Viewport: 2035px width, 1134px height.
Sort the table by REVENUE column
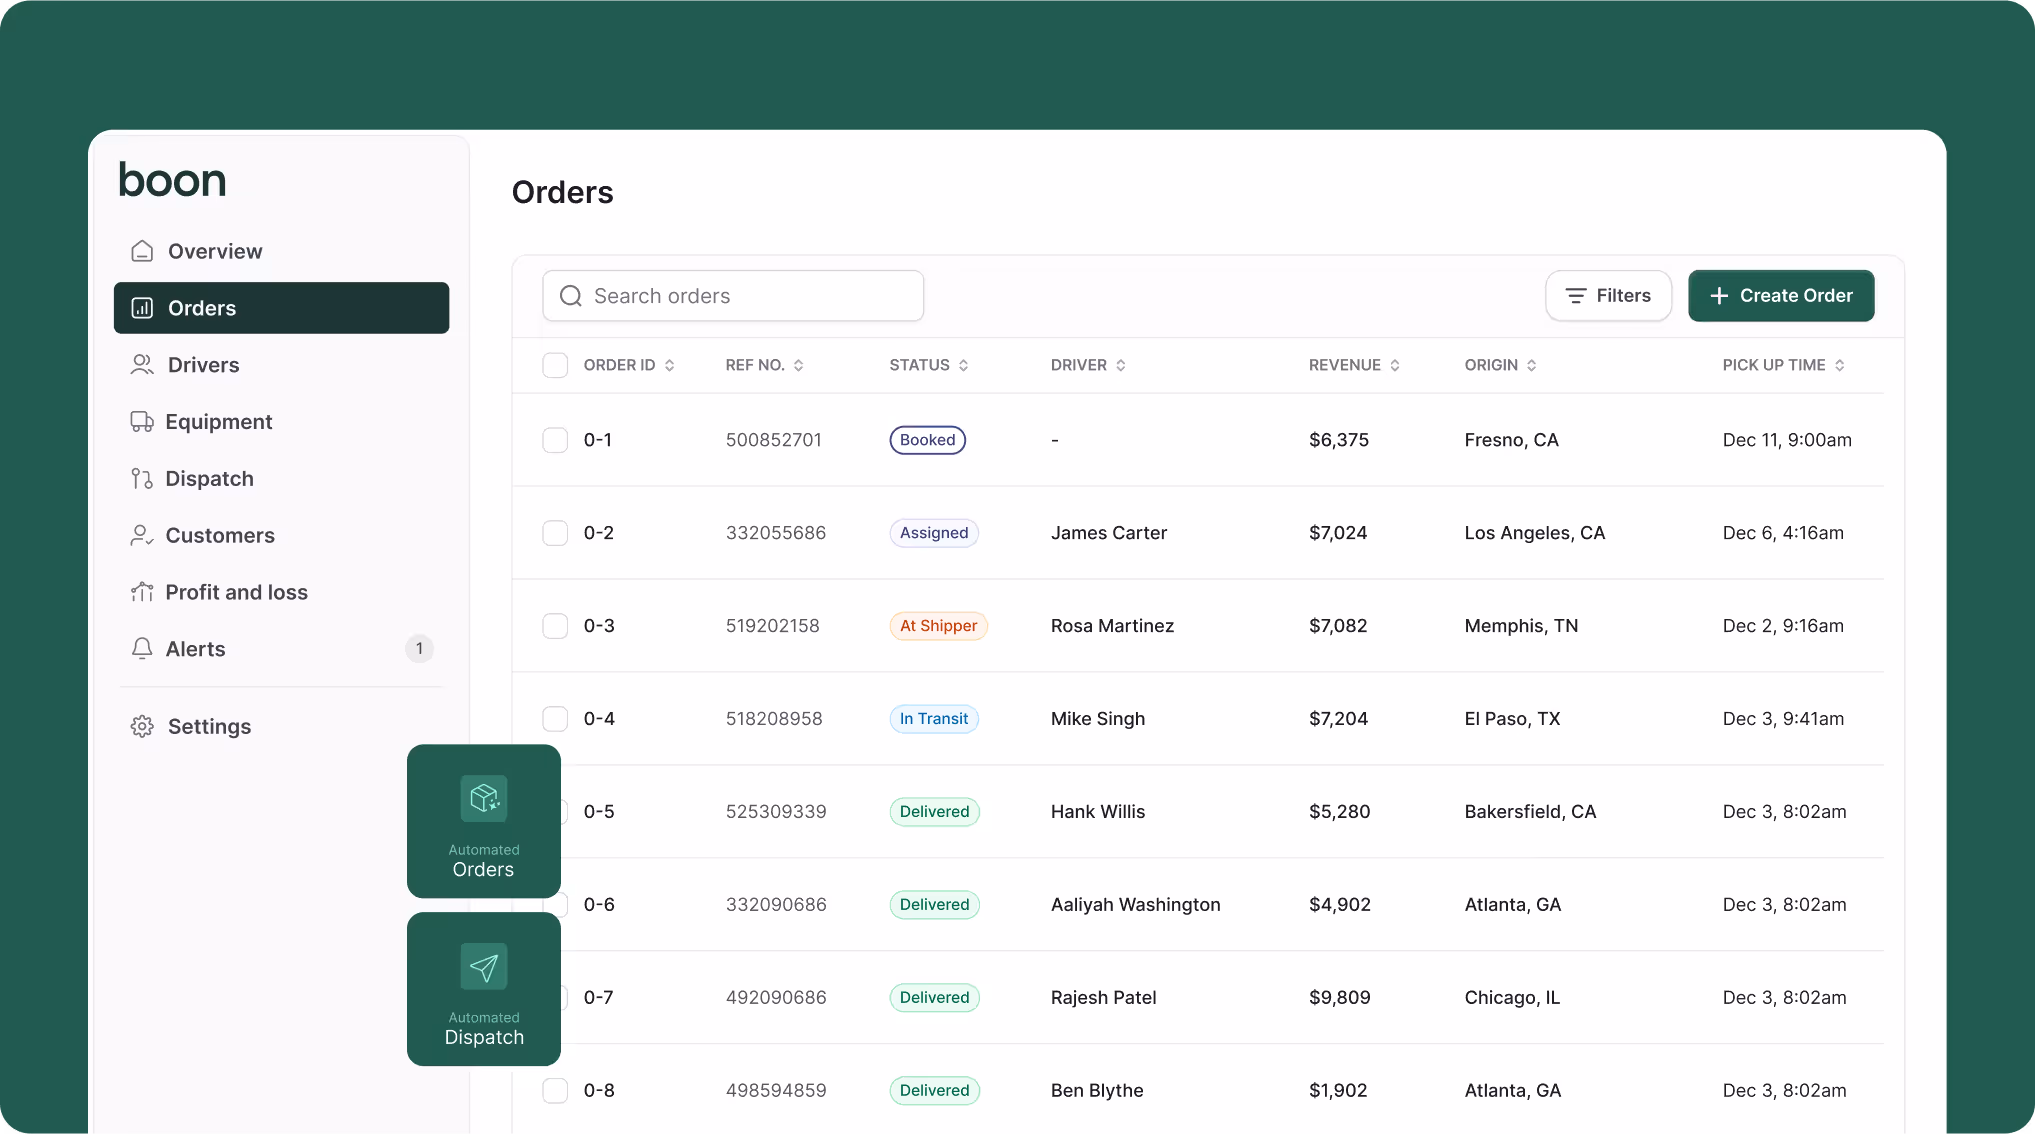point(1394,365)
